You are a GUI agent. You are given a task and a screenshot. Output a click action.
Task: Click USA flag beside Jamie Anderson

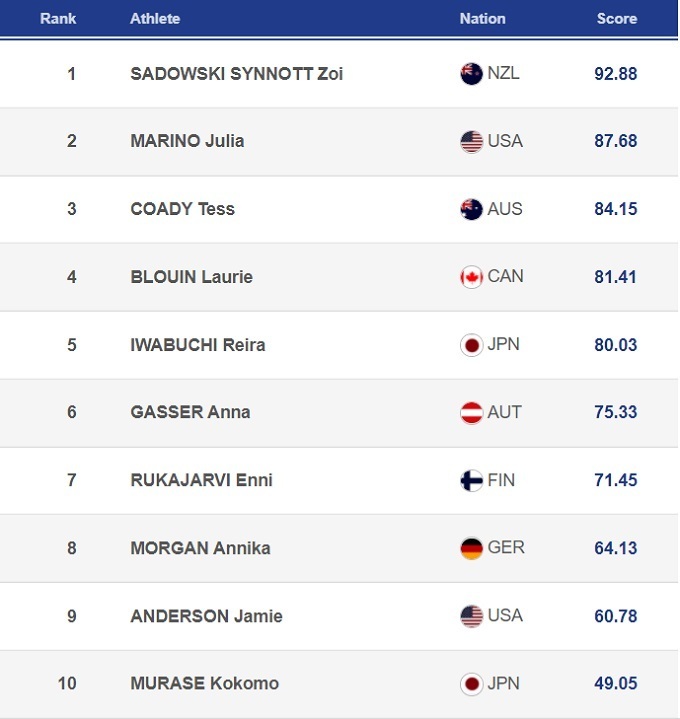tap(471, 616)
